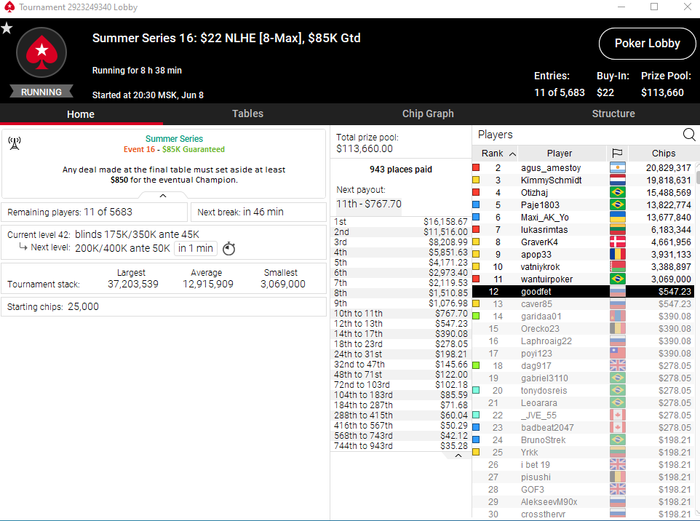Collapse the tournament info panel chevron
700x521 pixels.
pyautogui.click(x=163, y=196)
